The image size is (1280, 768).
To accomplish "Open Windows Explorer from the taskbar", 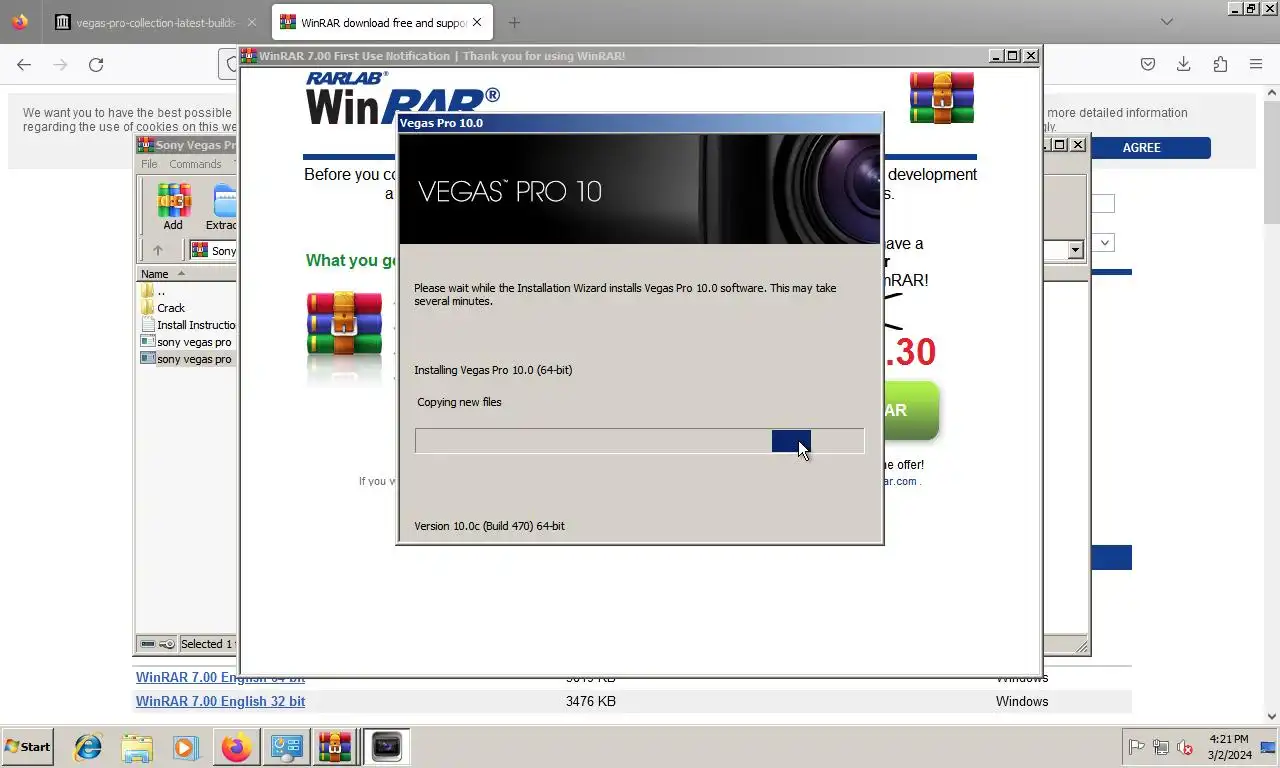I will click(137, 747).
